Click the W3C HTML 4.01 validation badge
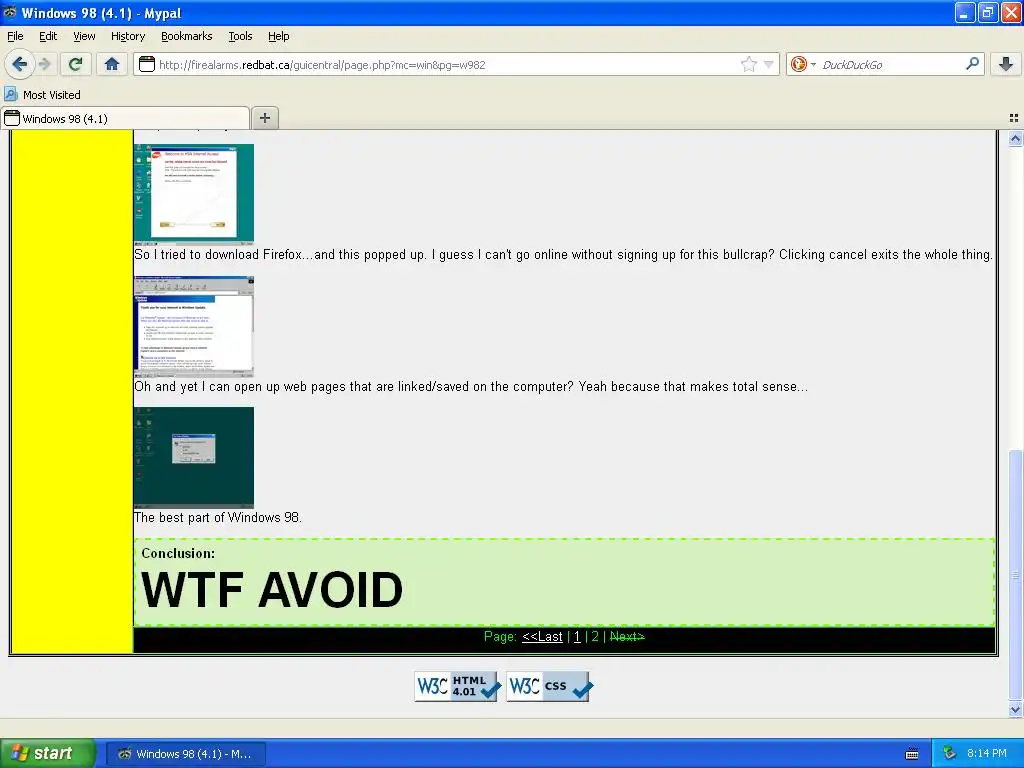1024x768 pixels. [456, 686]
